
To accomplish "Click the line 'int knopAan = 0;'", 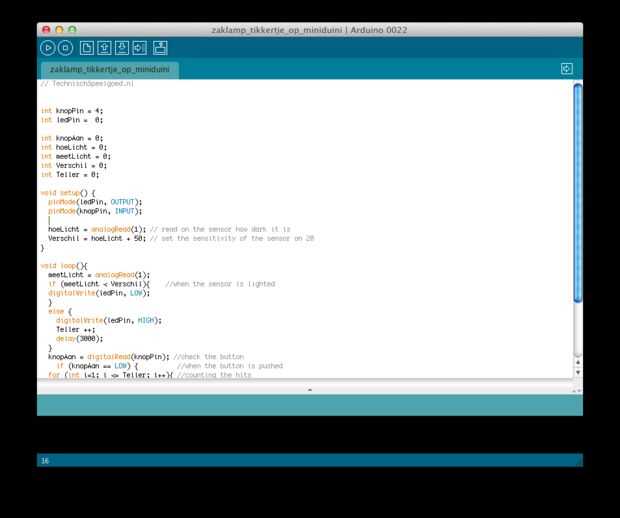I will coord(72,138).
